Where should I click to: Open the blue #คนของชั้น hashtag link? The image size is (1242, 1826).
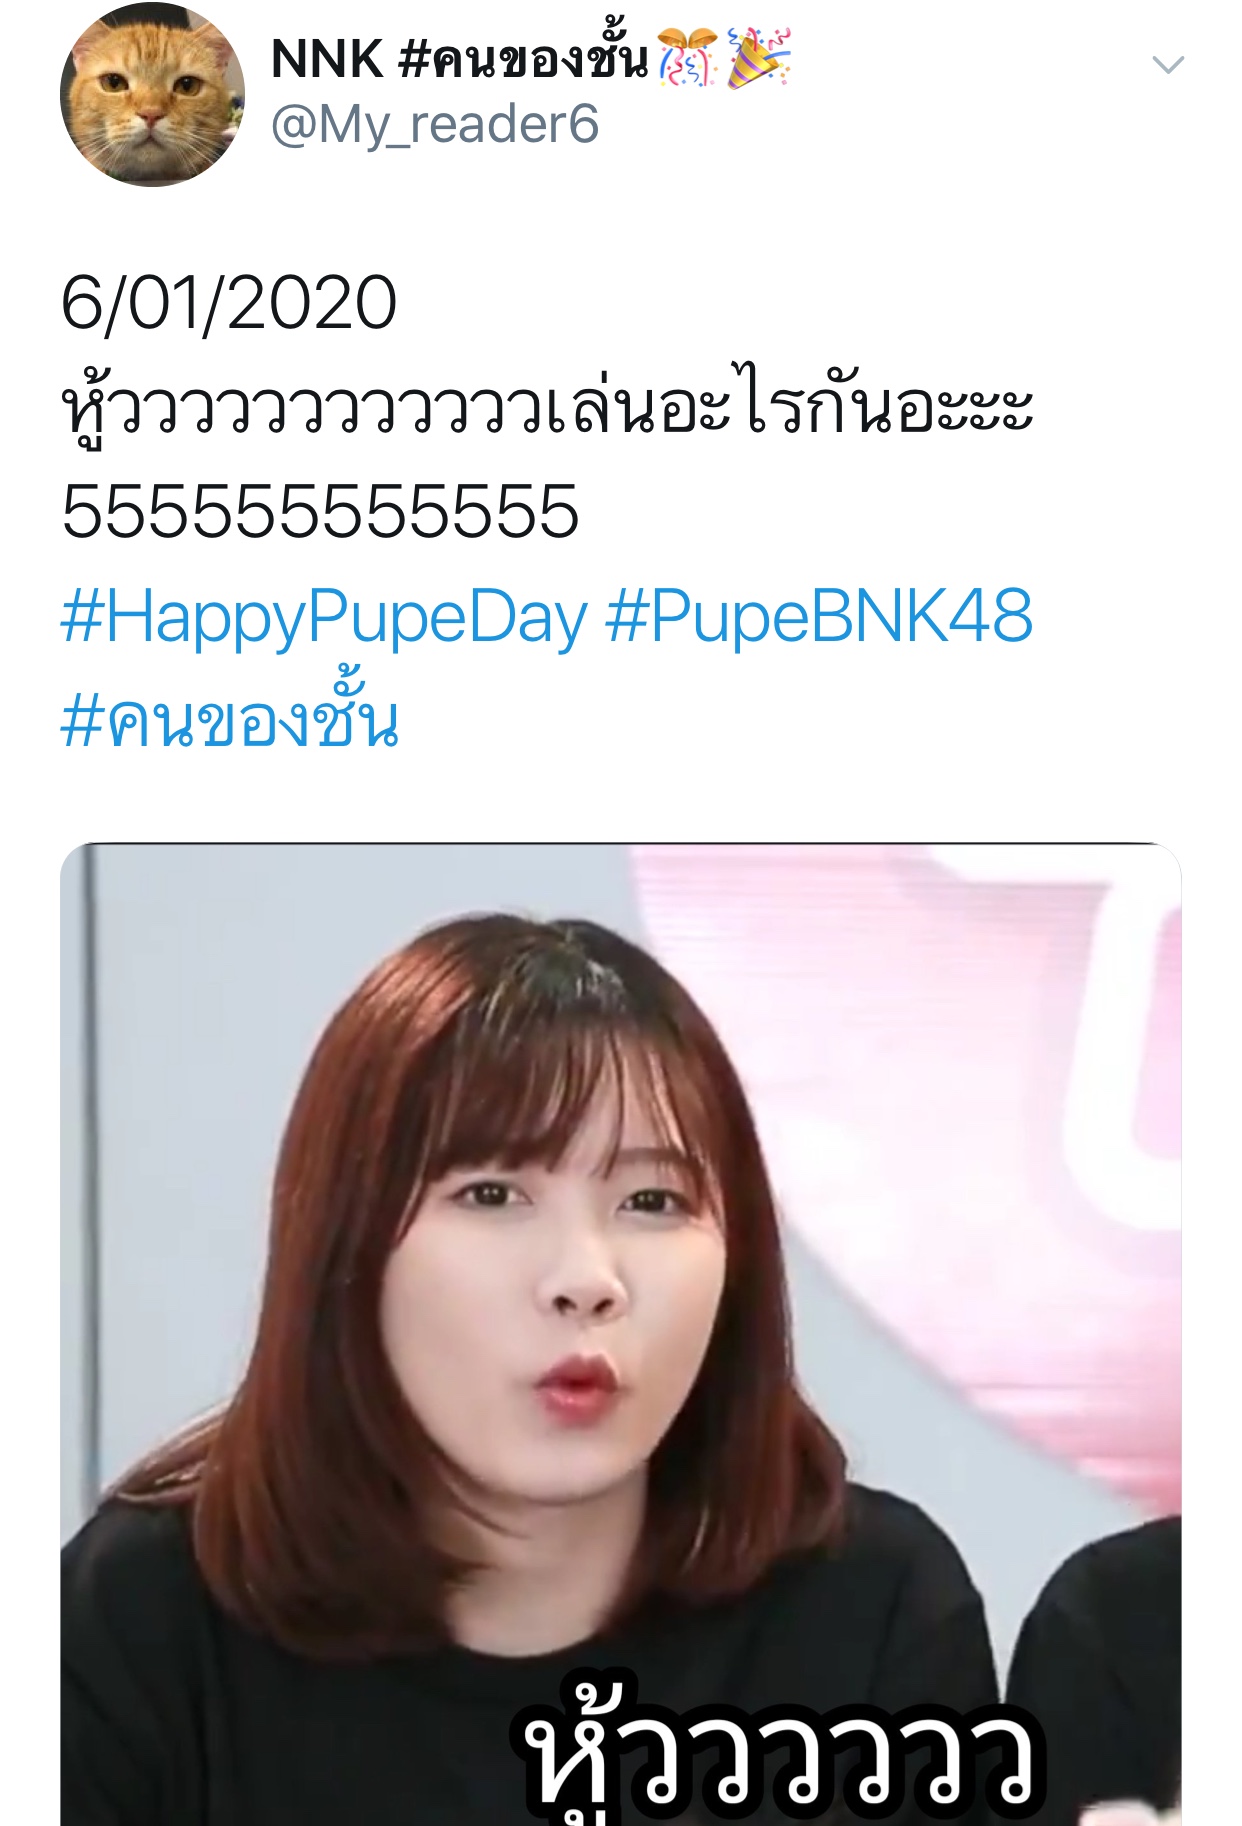(230, 718)
